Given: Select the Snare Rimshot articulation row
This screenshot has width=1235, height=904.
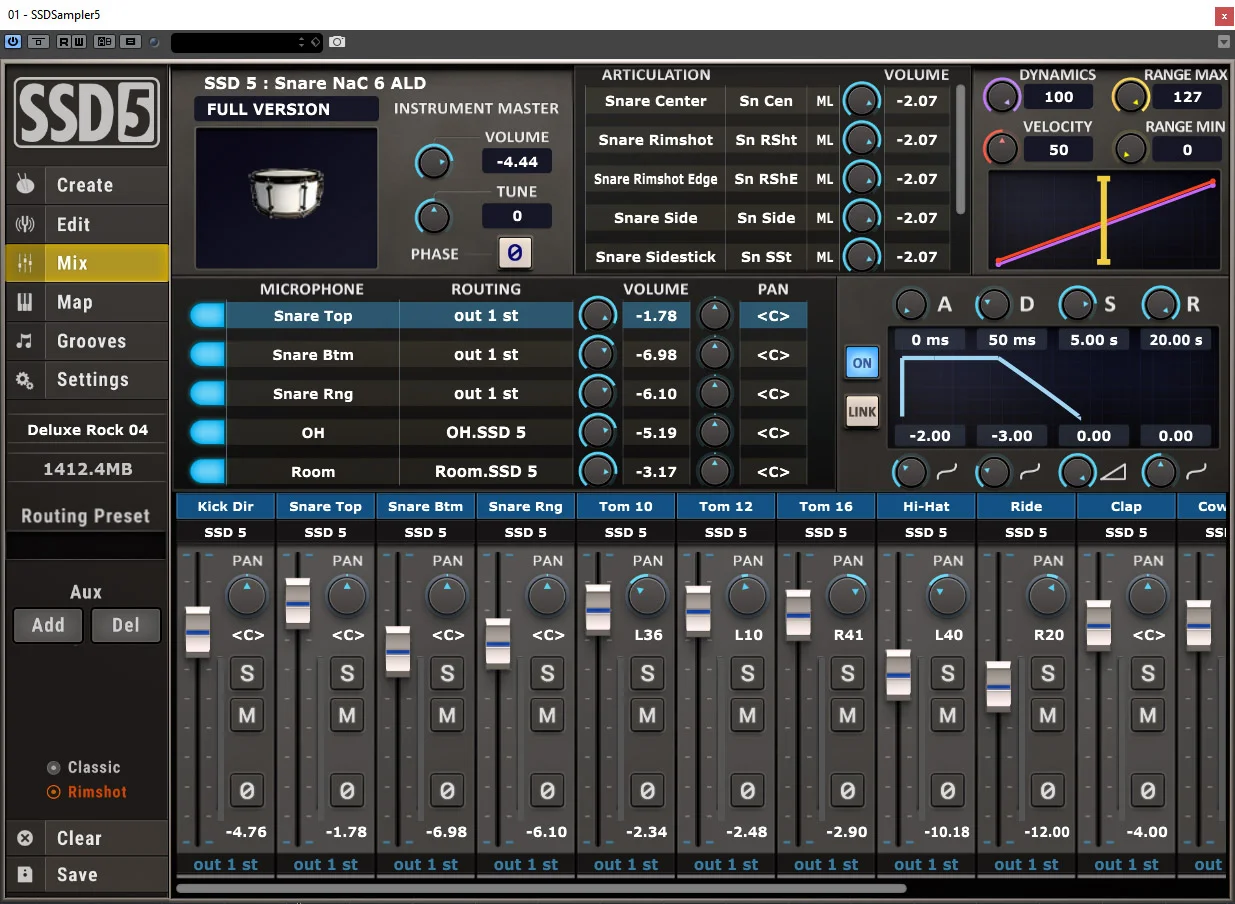Looking at the screenshot, I should pos(656,140).
